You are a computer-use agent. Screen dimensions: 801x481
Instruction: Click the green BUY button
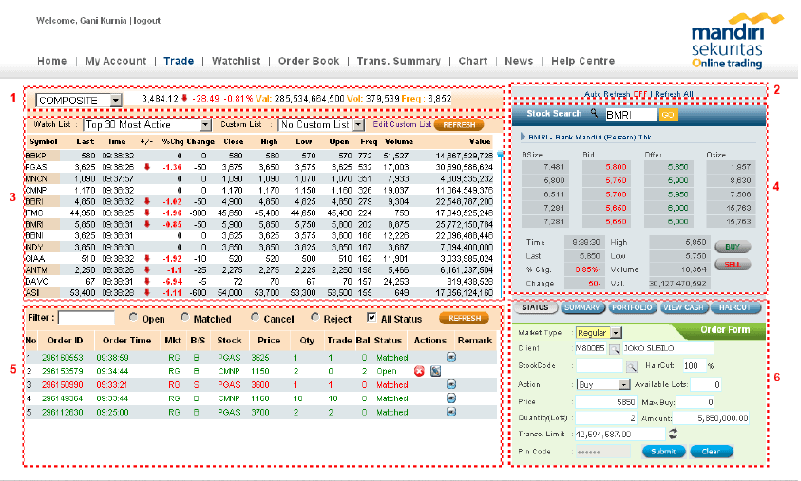pos(733,247)
